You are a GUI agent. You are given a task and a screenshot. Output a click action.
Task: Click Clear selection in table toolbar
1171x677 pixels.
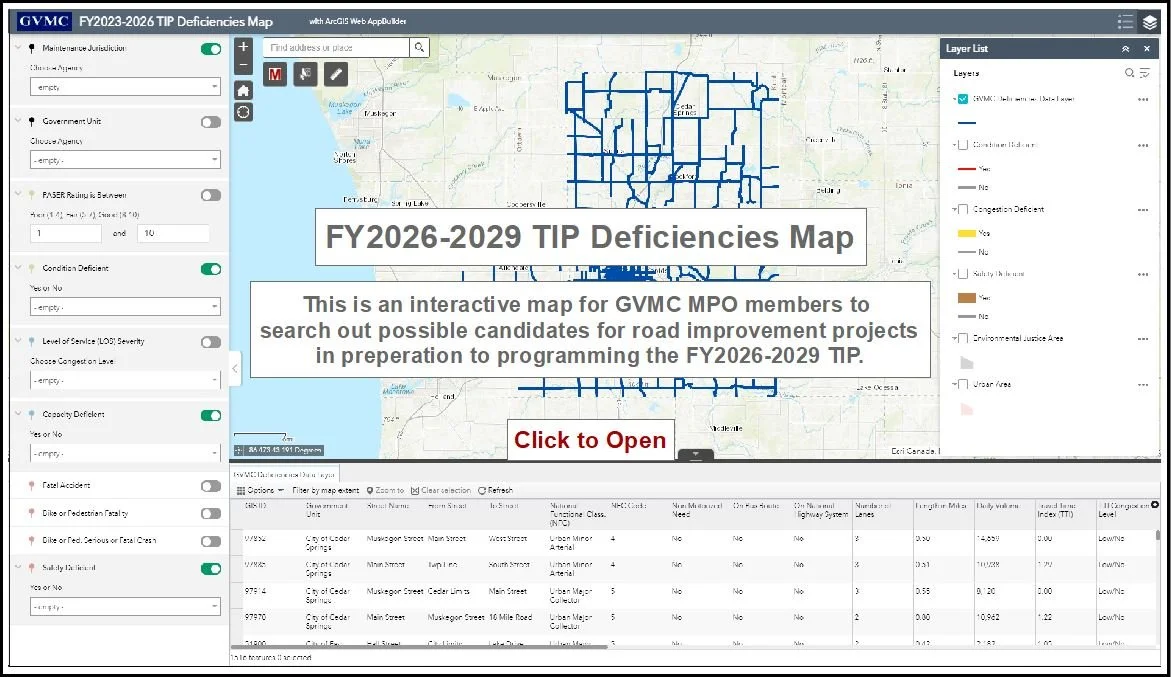(x=441, y=490)
